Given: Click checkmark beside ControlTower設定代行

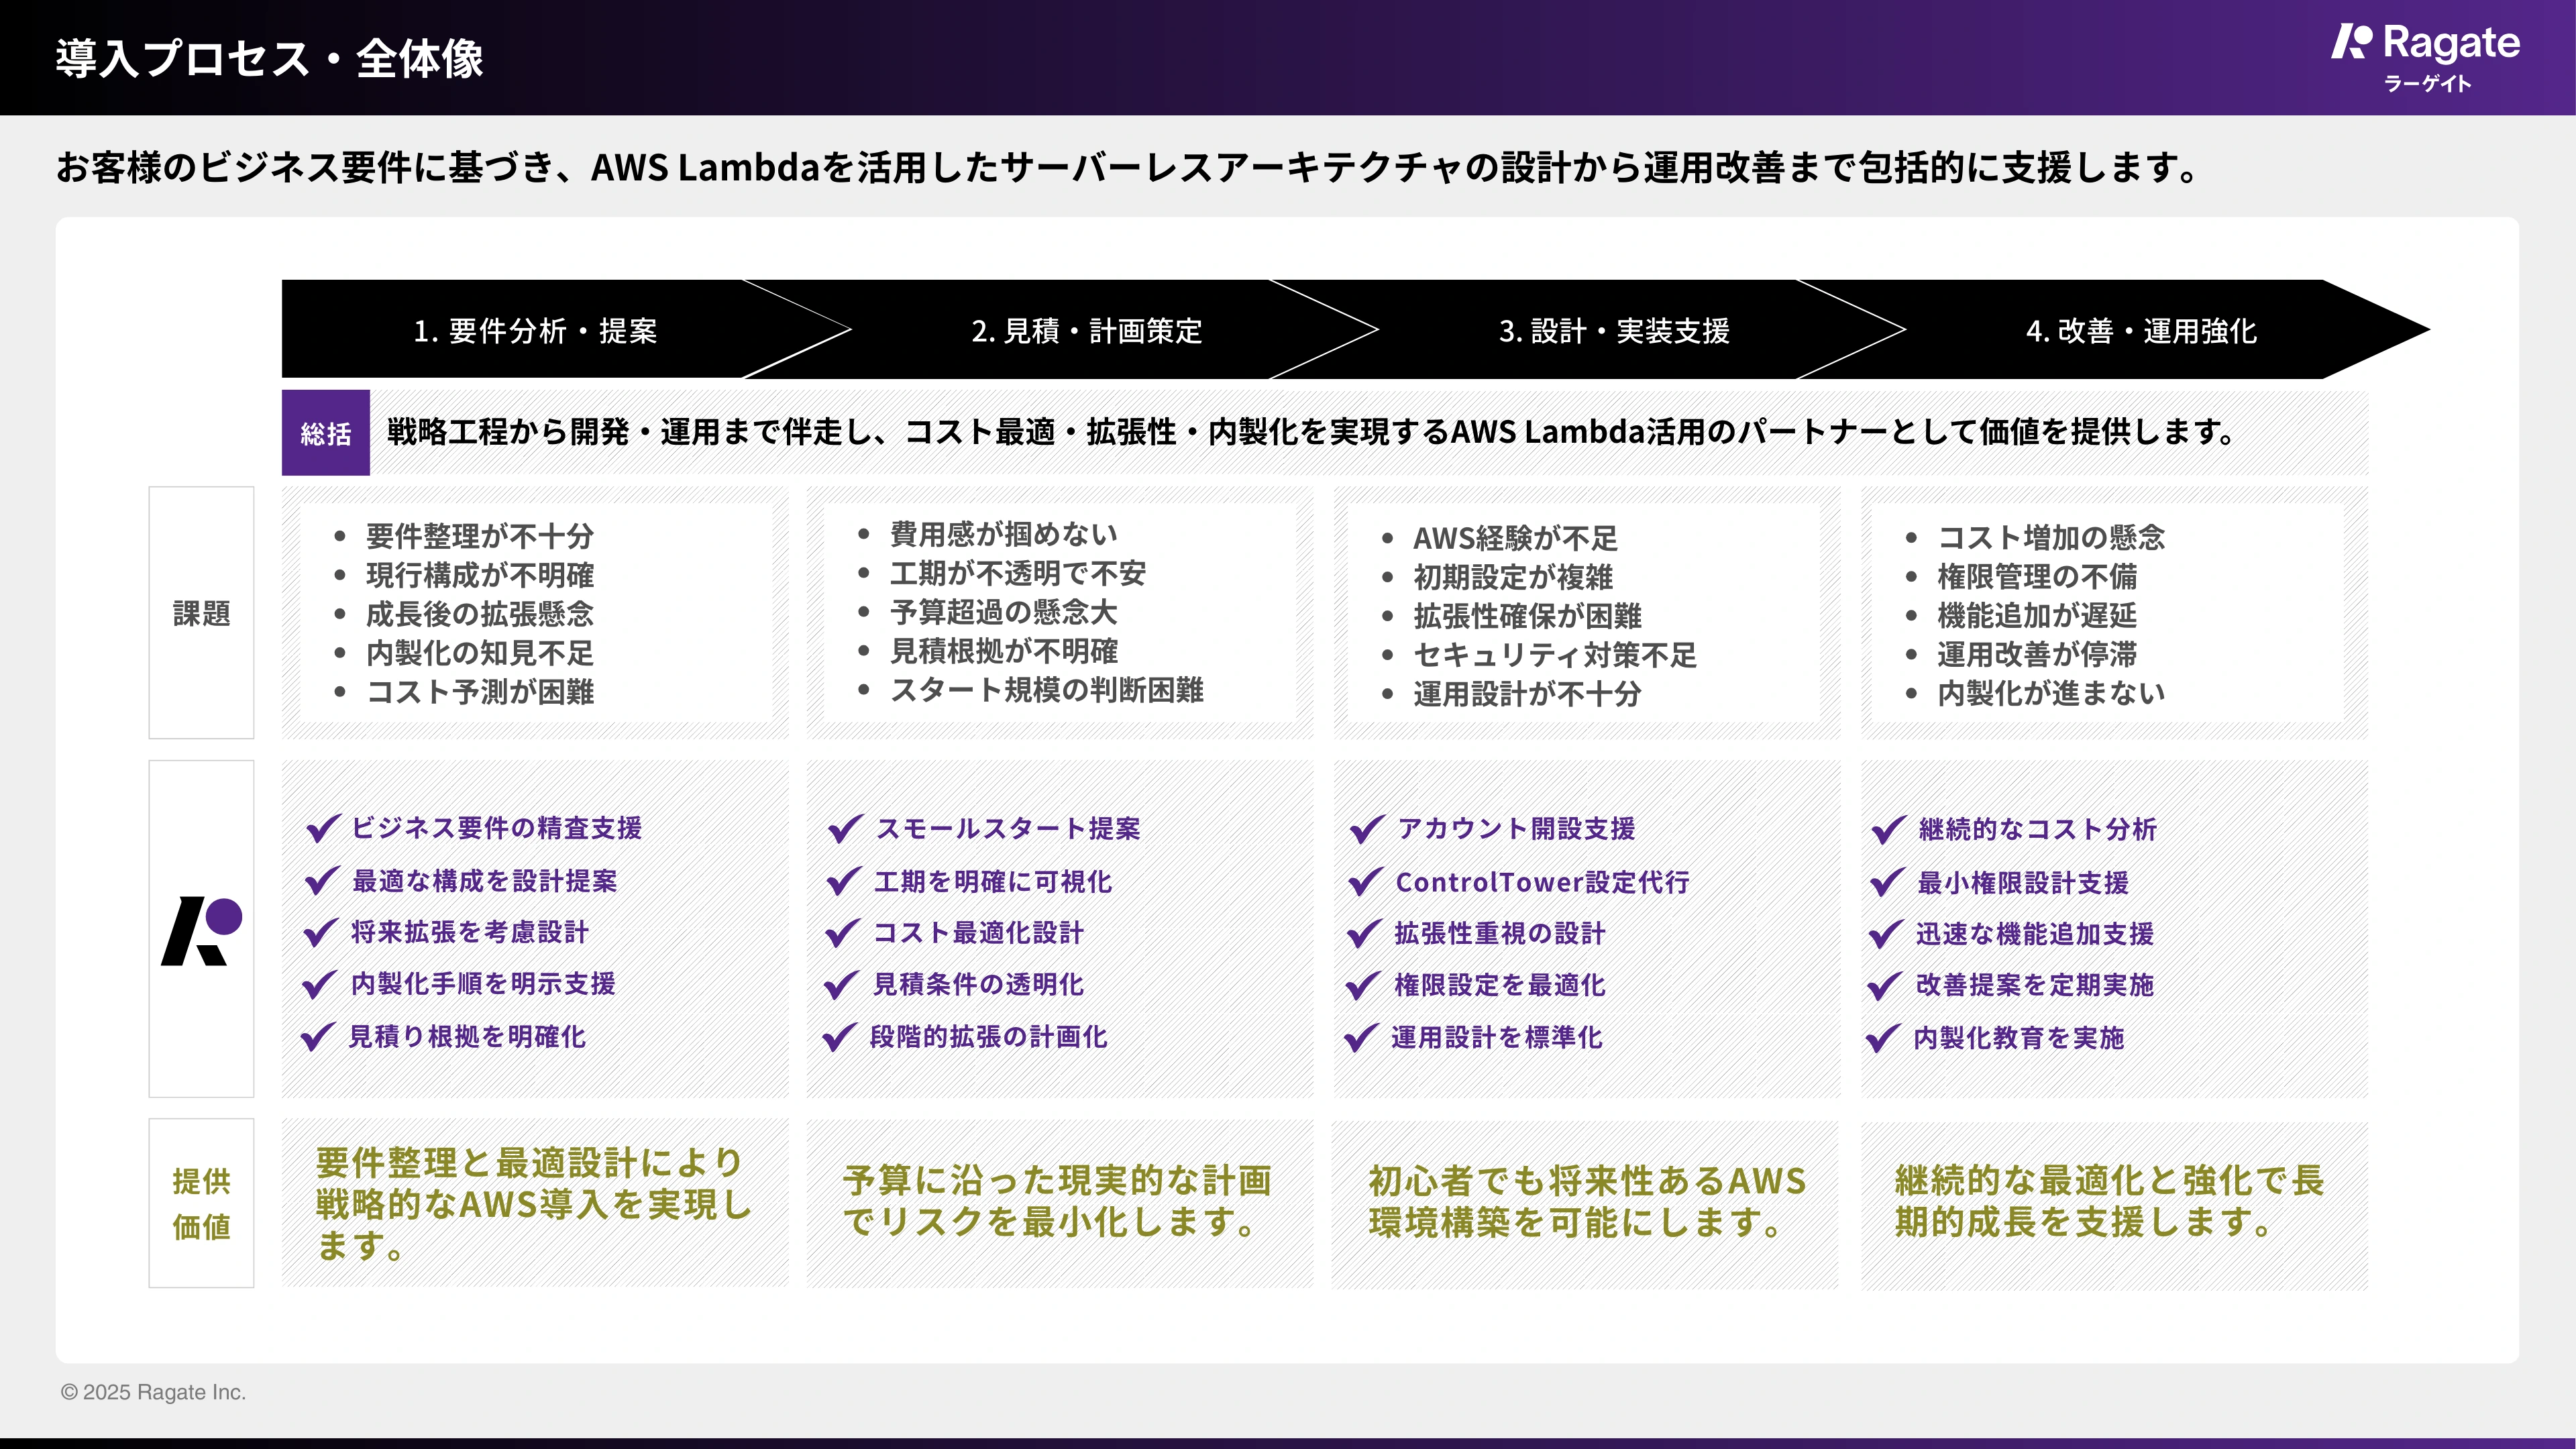Looking at the screenshot, I should [1366, 882].
